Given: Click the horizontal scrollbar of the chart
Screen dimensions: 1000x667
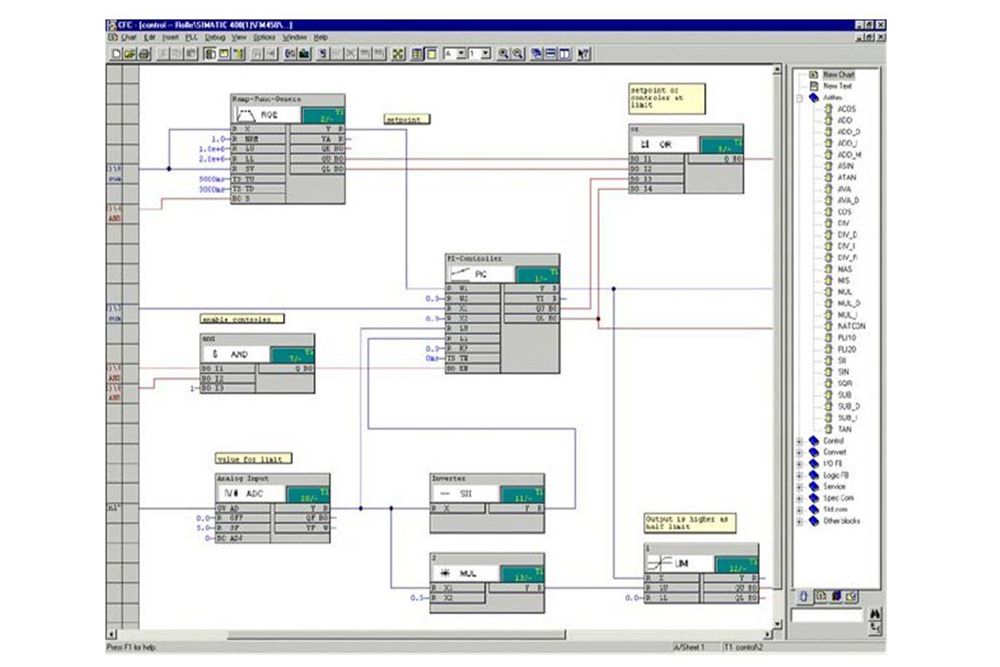Looking at the screenshot, I should click(x=400, y=634).
